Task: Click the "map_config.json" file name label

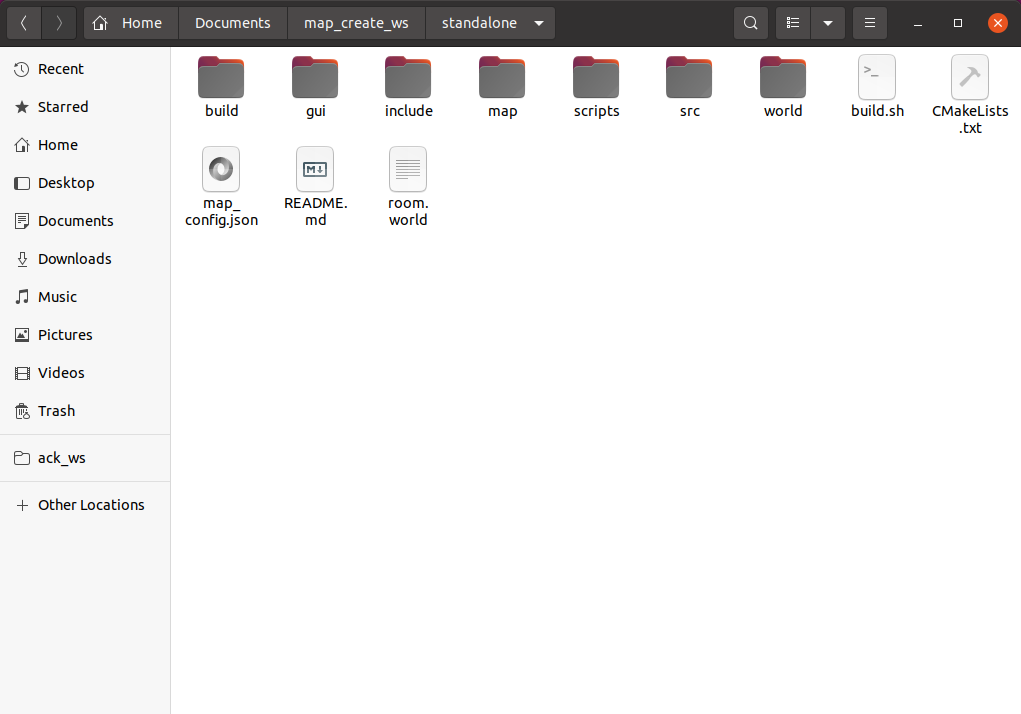Action: coord(221,212)
